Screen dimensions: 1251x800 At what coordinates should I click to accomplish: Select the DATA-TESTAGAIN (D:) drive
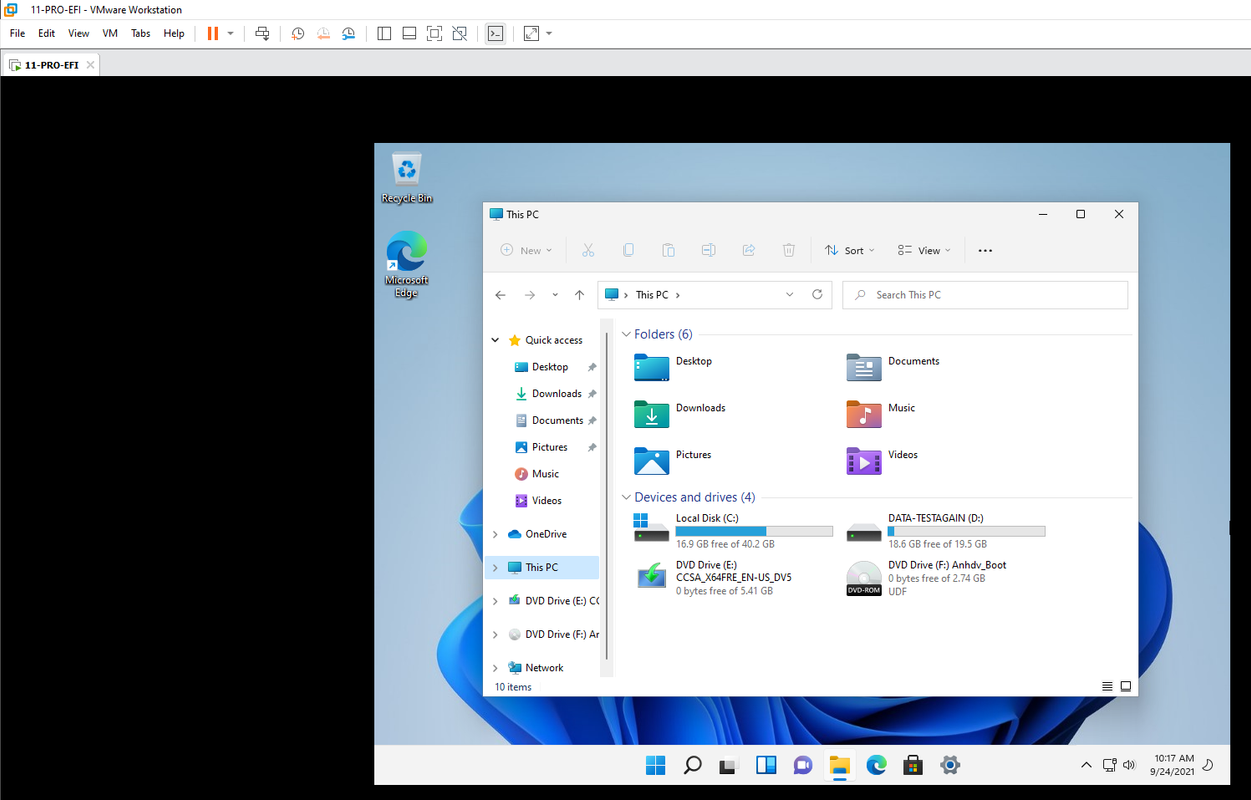tap(945, 530)
